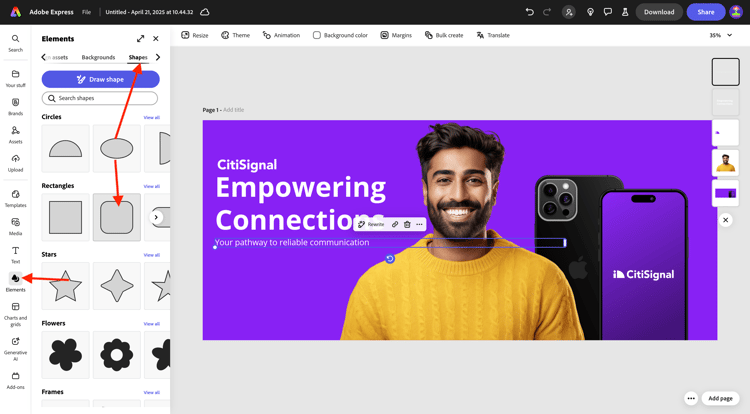Viewport: 750px width, 414px height.
Task: Open page more options ellipsis button
Action: 691,398
